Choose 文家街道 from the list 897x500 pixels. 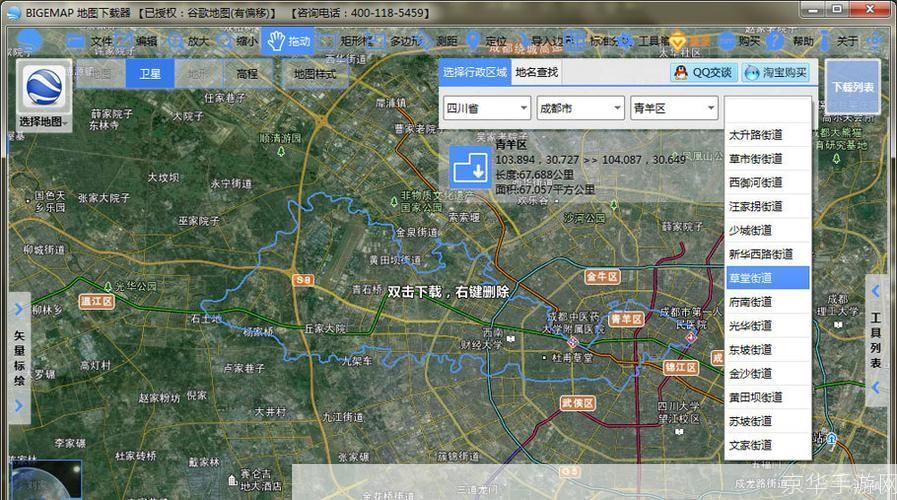[x=767, y=445]
